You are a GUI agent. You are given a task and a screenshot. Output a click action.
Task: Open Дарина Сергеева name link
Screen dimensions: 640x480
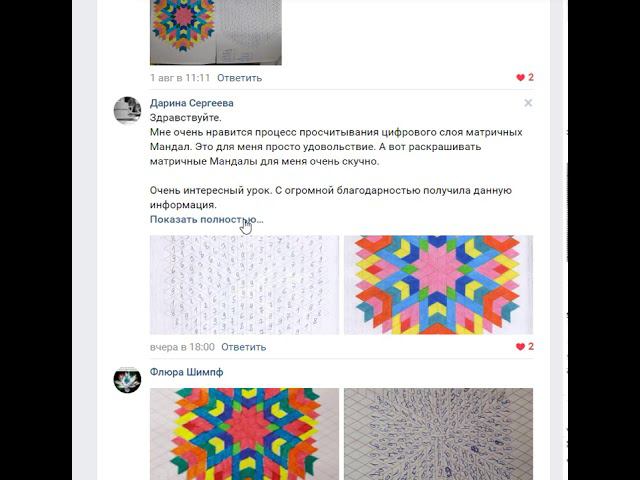191,103
